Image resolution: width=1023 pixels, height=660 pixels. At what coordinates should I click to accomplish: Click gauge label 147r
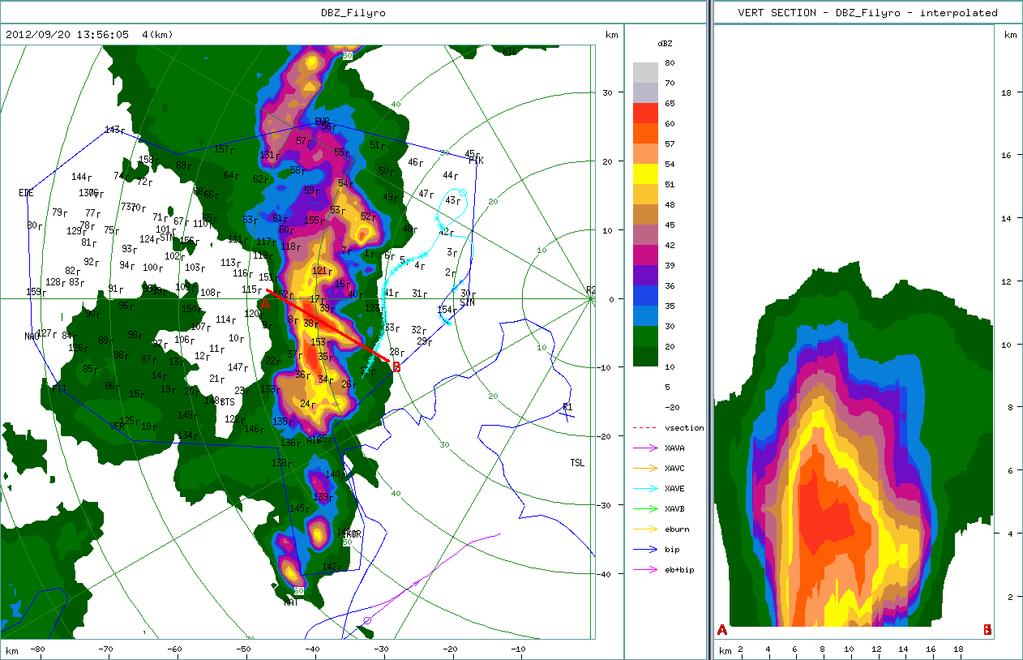click(x=238, y=368)
